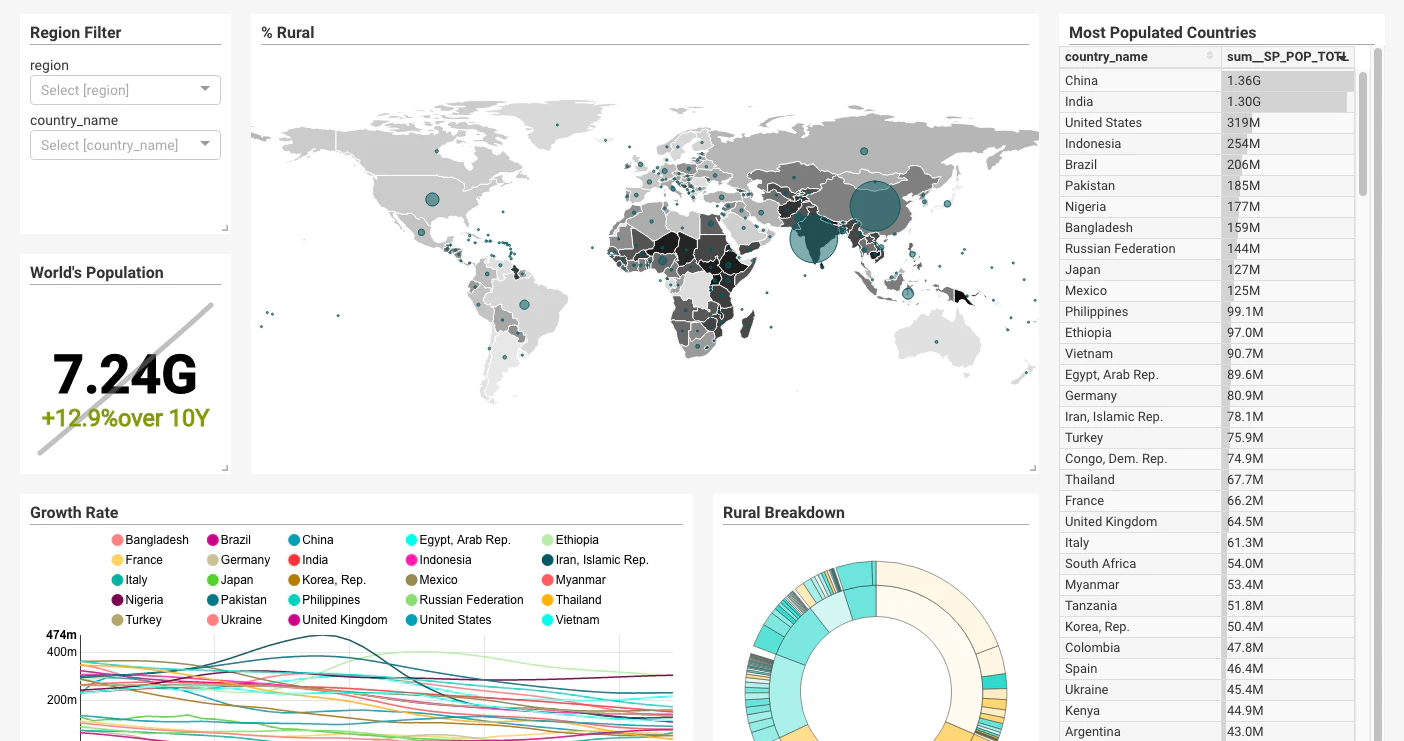Click the 1.30G value for India
1404x741 pixels.
(x=1244, y=101)
